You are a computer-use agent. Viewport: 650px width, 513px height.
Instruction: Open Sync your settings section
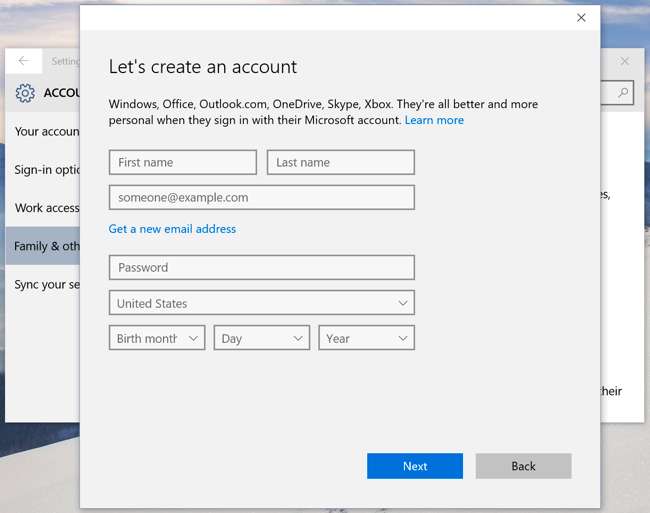pyautogui.click(x=46, y=284)
